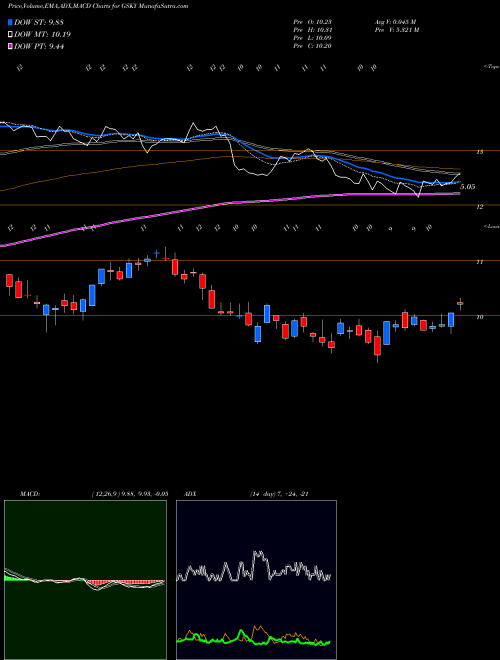Click the 'Avg V: 0.945 M' value
This screenshot has height=660, width=500.
click(x=395, y=22)
